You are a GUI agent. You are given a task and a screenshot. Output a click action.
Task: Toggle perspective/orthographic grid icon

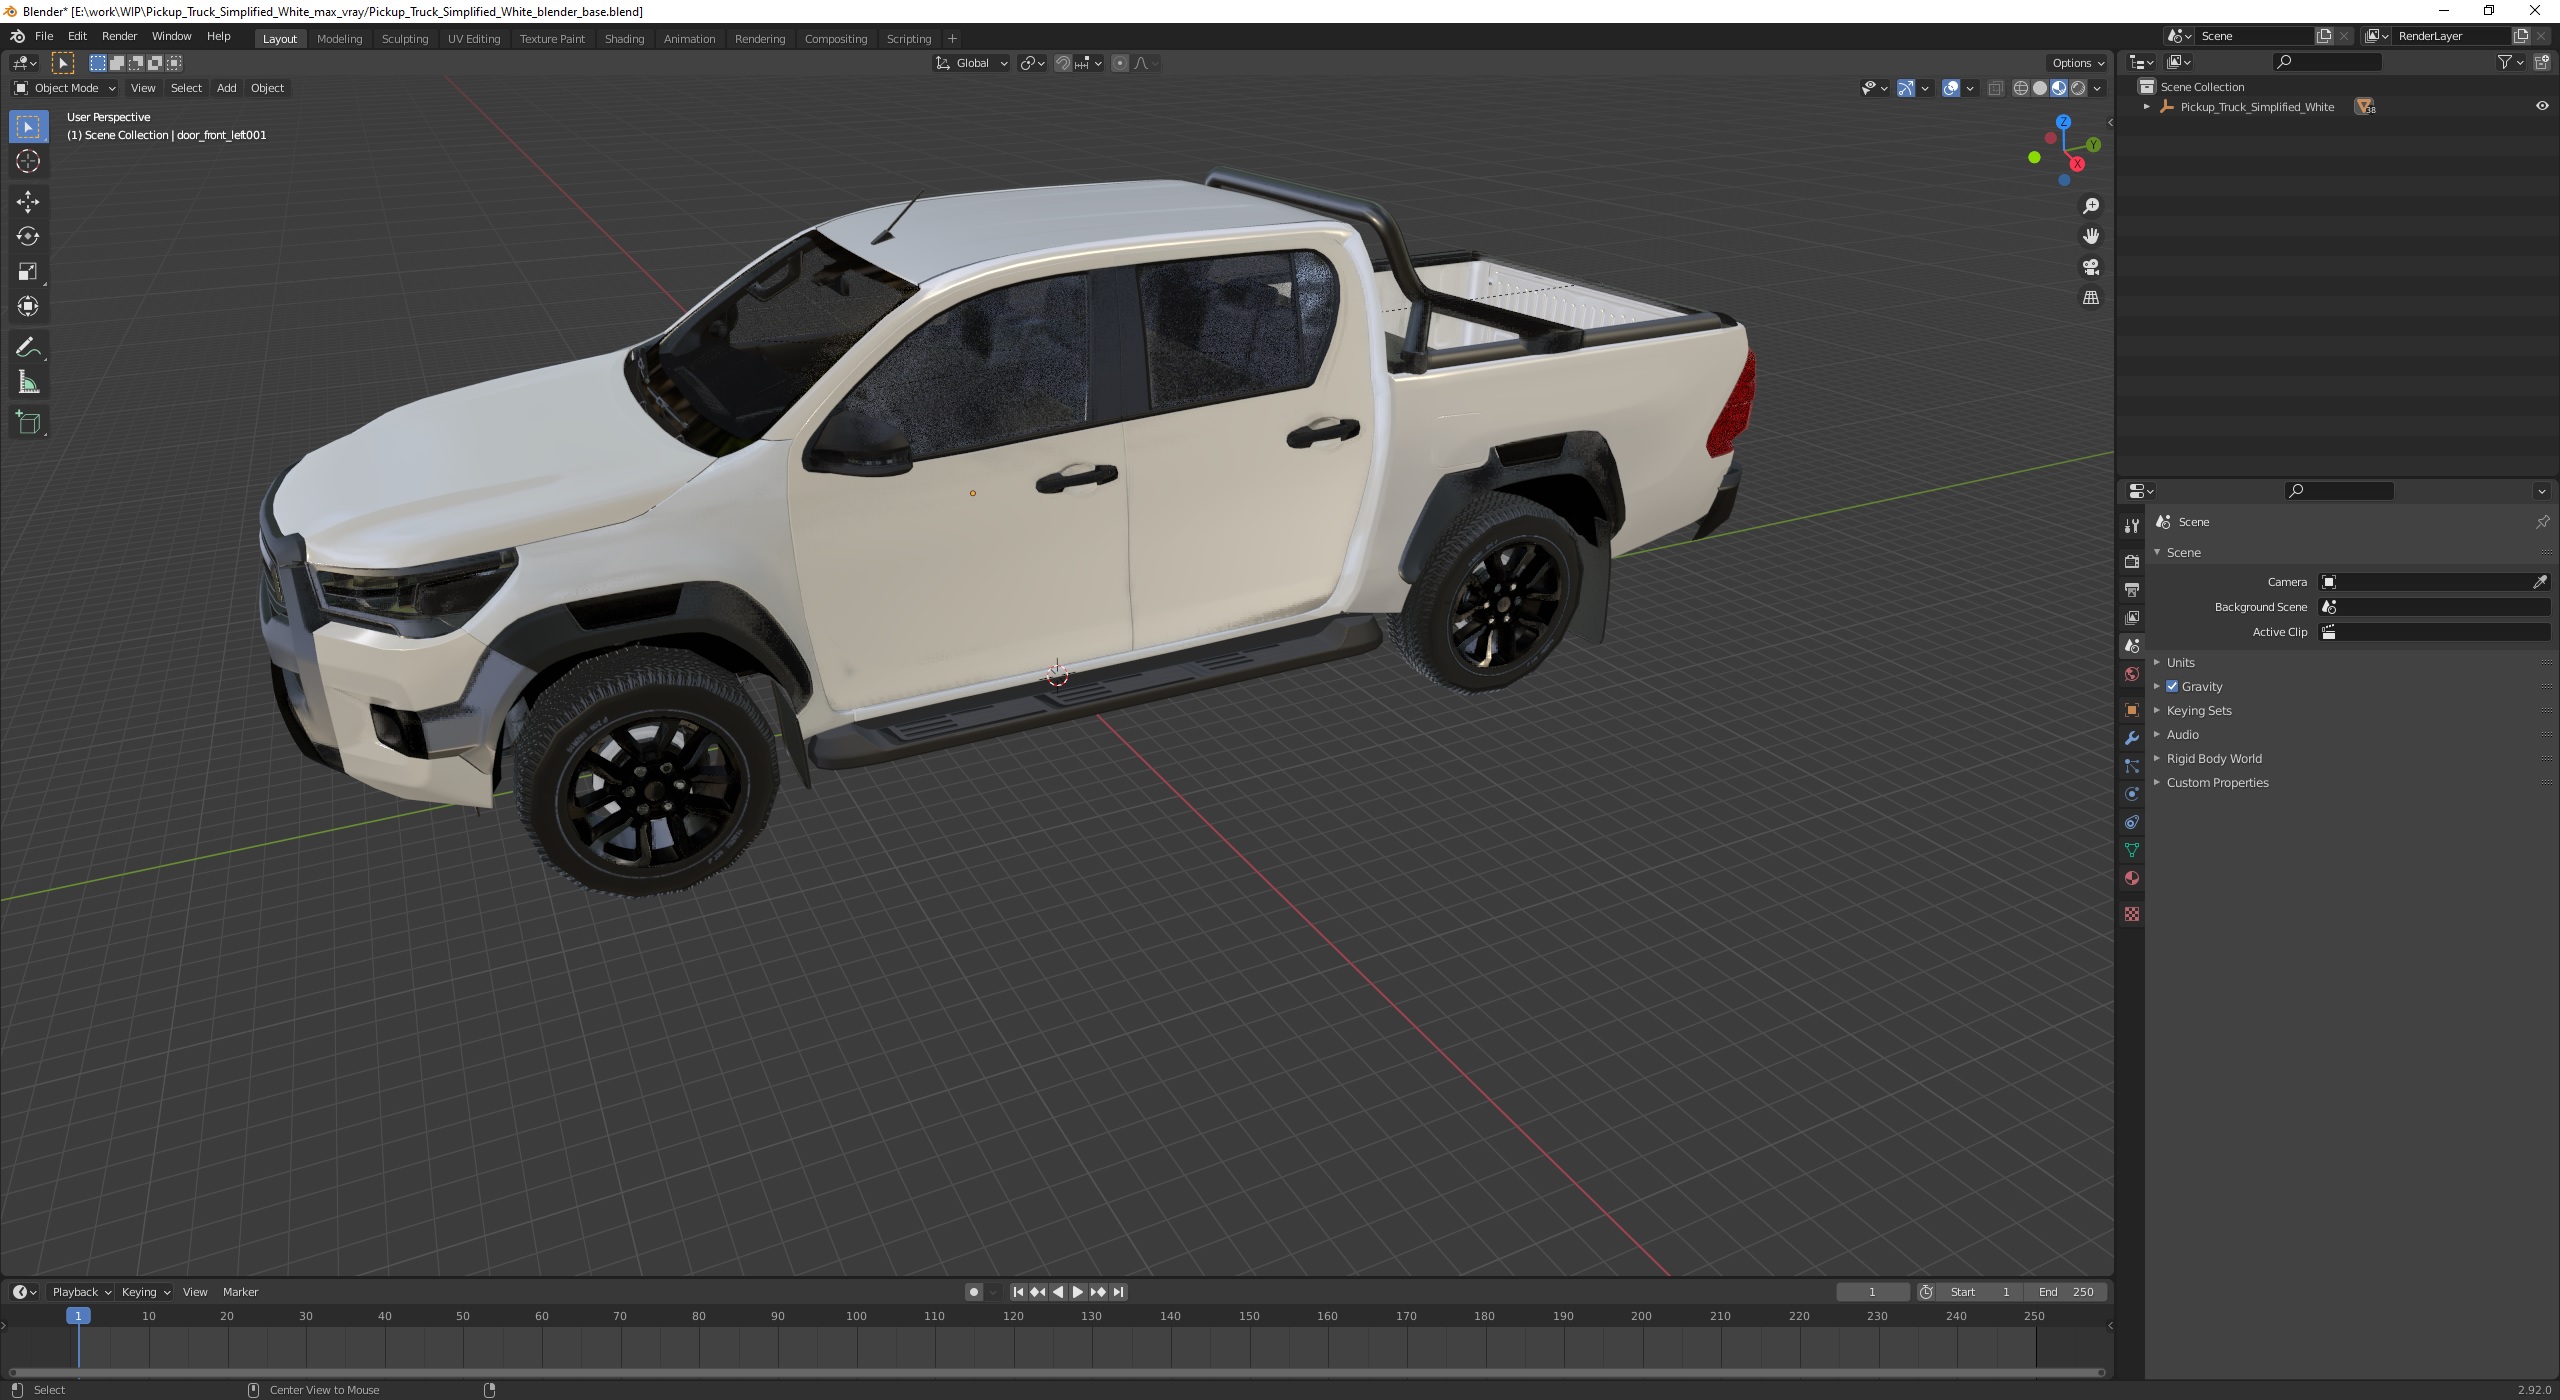pos(2090,298)
